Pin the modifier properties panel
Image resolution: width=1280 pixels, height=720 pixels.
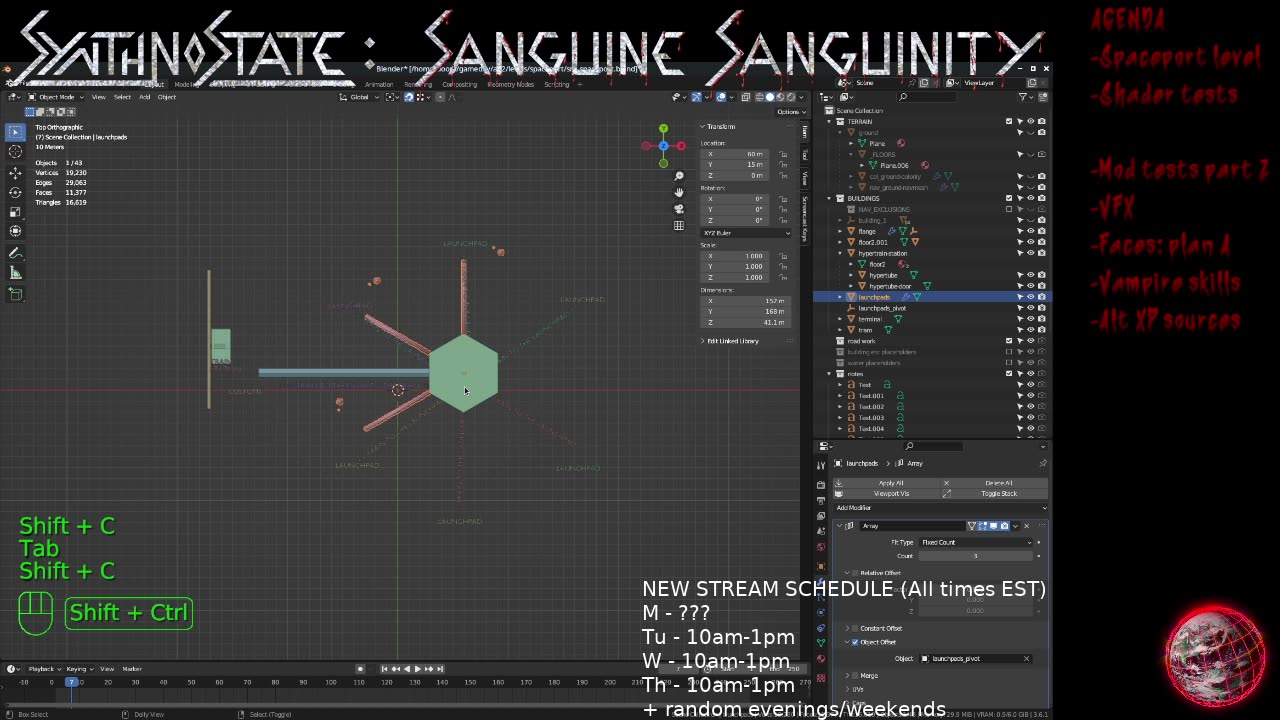[x=1043, y=463]
